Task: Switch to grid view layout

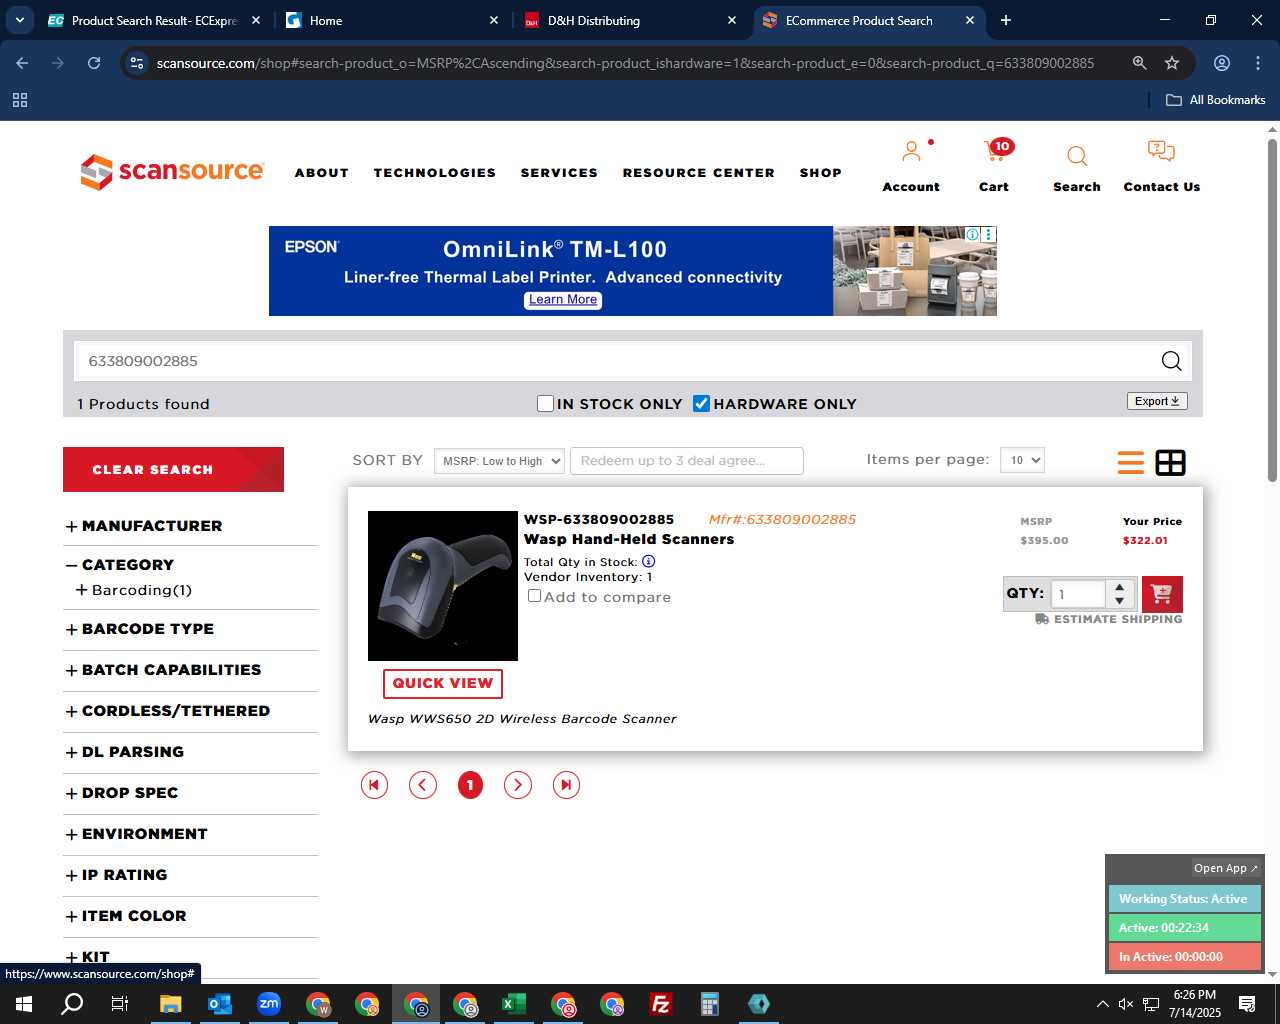Action: 1170,462
